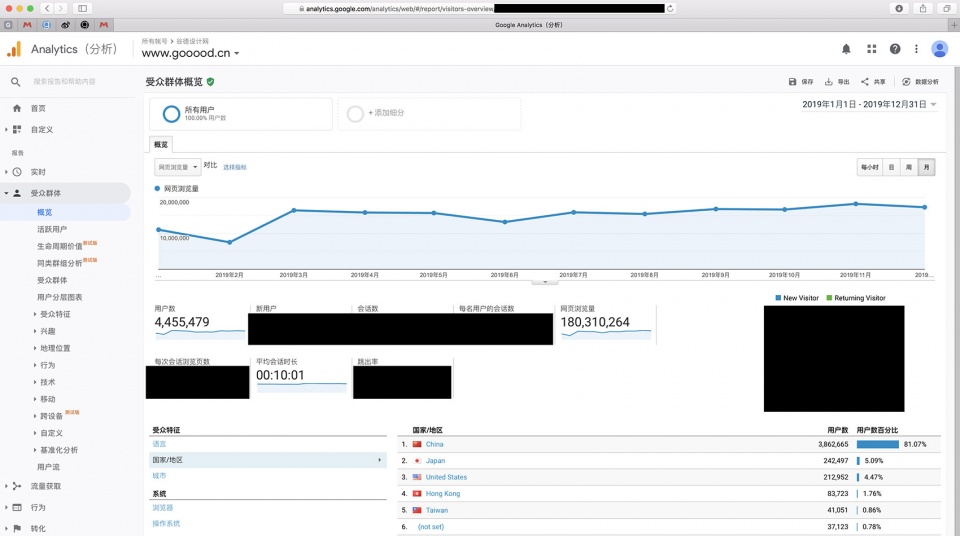Open the 网页浏览量 metric dropdown

pos(178,167)
